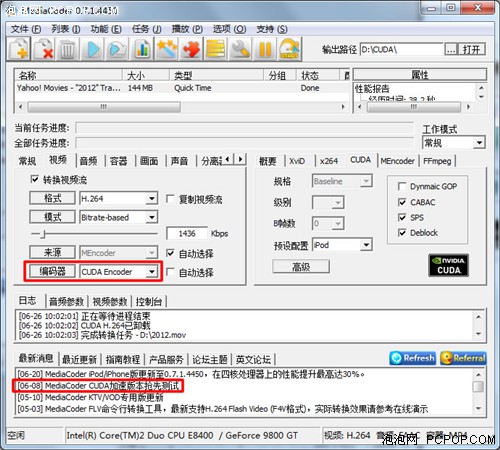Viewport: 500px width, 450px height.
Task: Open the CUDA Encoder dropdown
Action: (152, 272)
